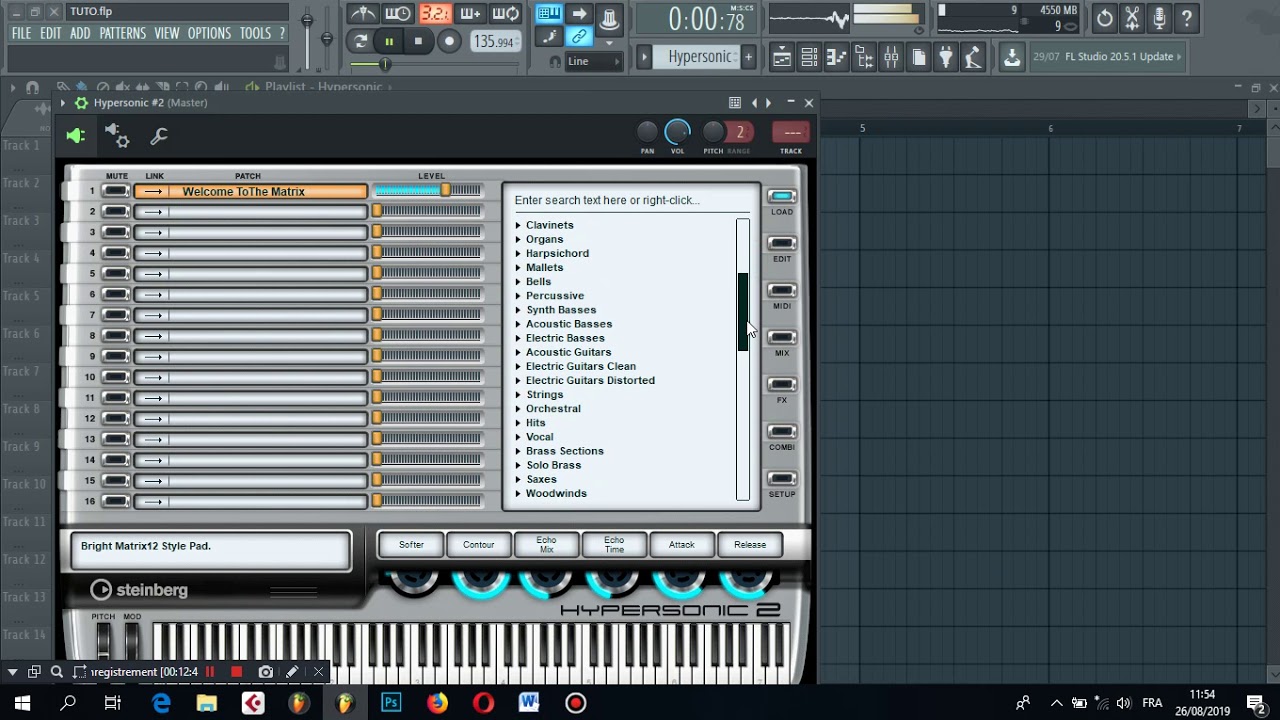Click the LOAD button in Hypersonic

[782, 197]
